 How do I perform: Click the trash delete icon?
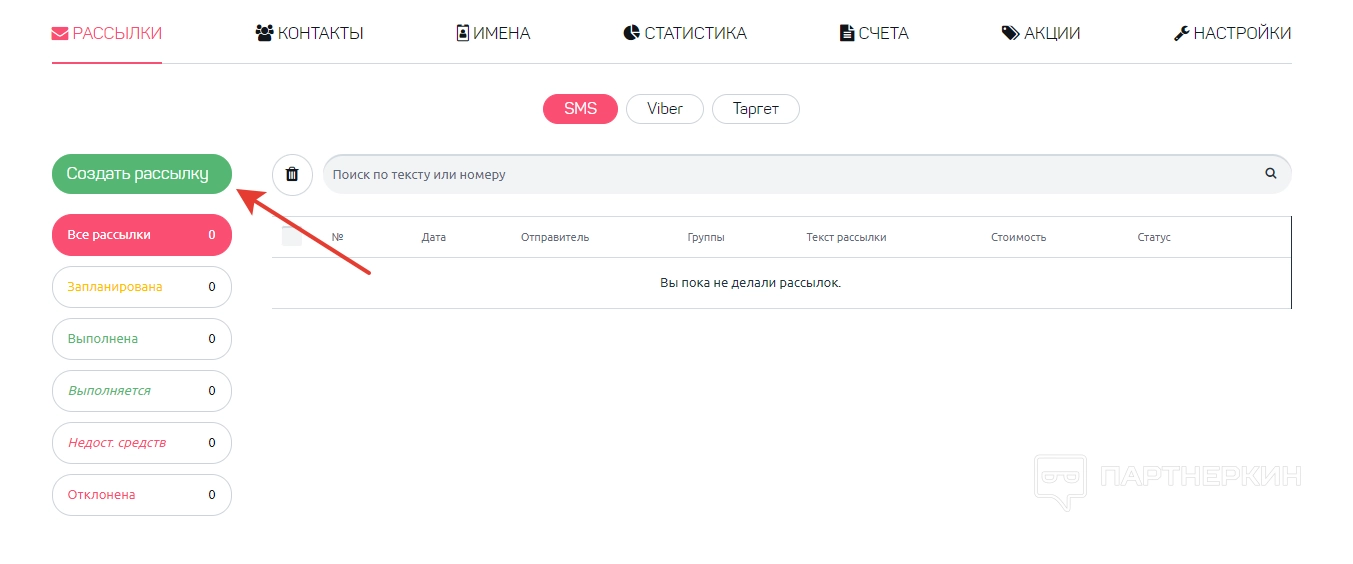[x=292, y=174]
